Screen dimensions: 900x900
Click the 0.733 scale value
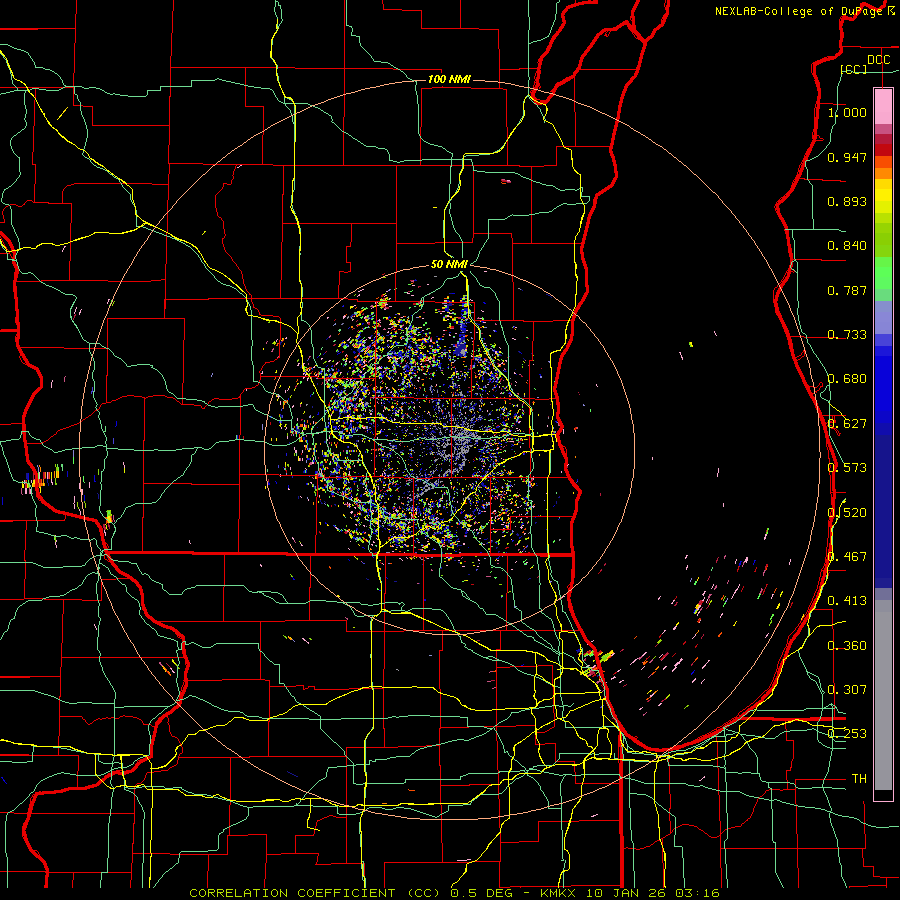(x=847, y=335)
